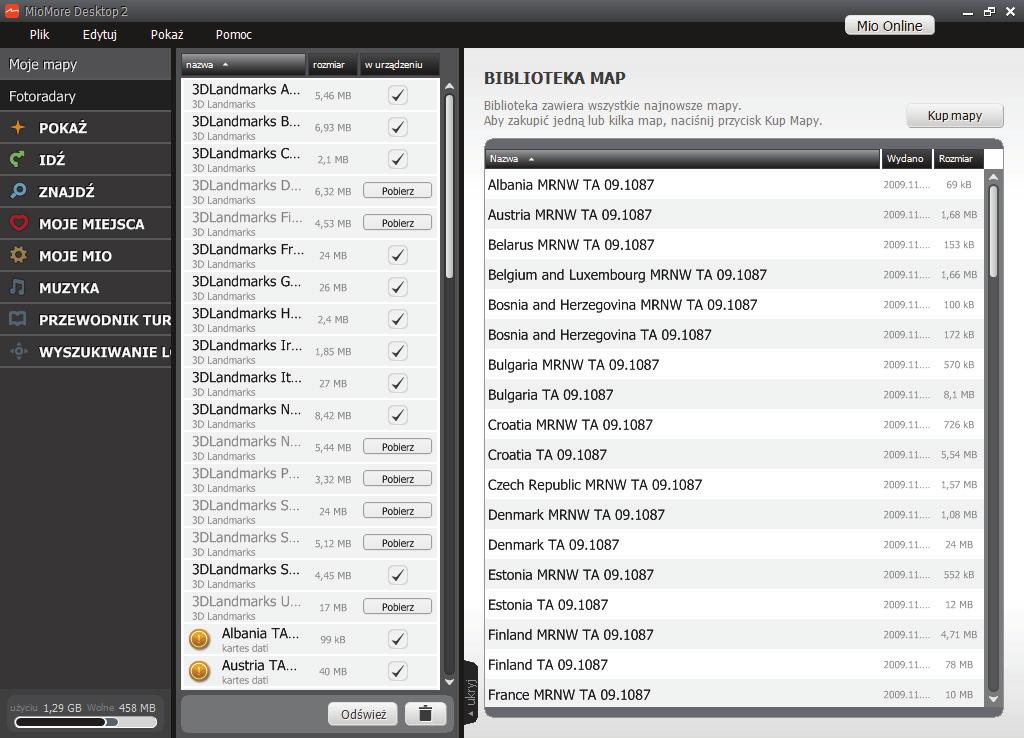1024x738 pixels.
Task: Download 3DLandmarks U... with Pobierz
Action: [398, 607]
